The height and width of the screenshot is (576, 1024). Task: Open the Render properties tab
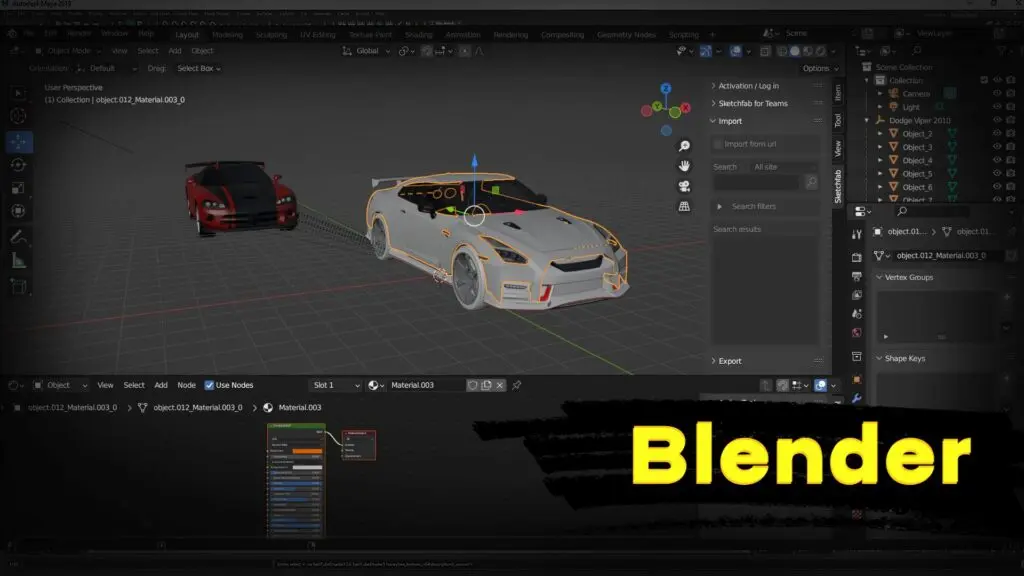tap(856, 257)
